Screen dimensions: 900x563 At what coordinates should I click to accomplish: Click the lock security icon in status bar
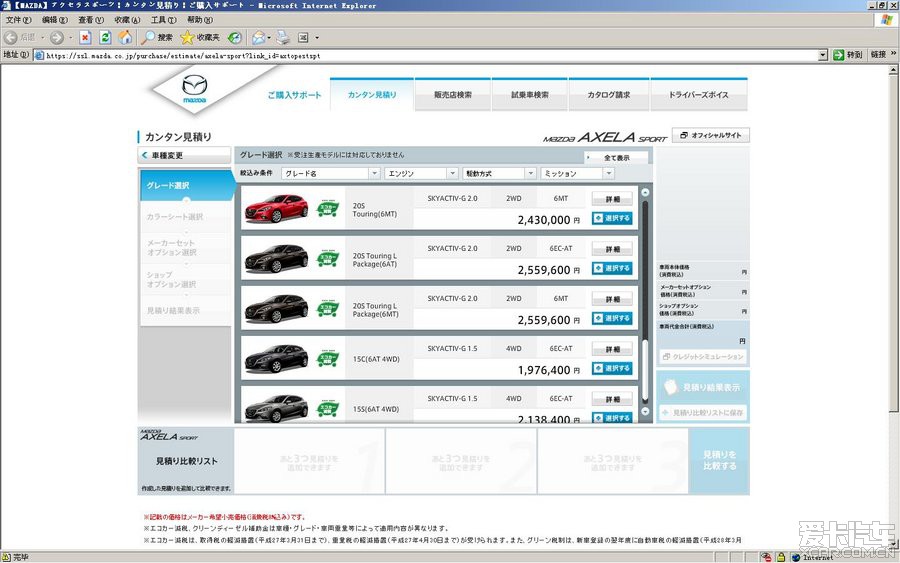[x=780, y=557]
